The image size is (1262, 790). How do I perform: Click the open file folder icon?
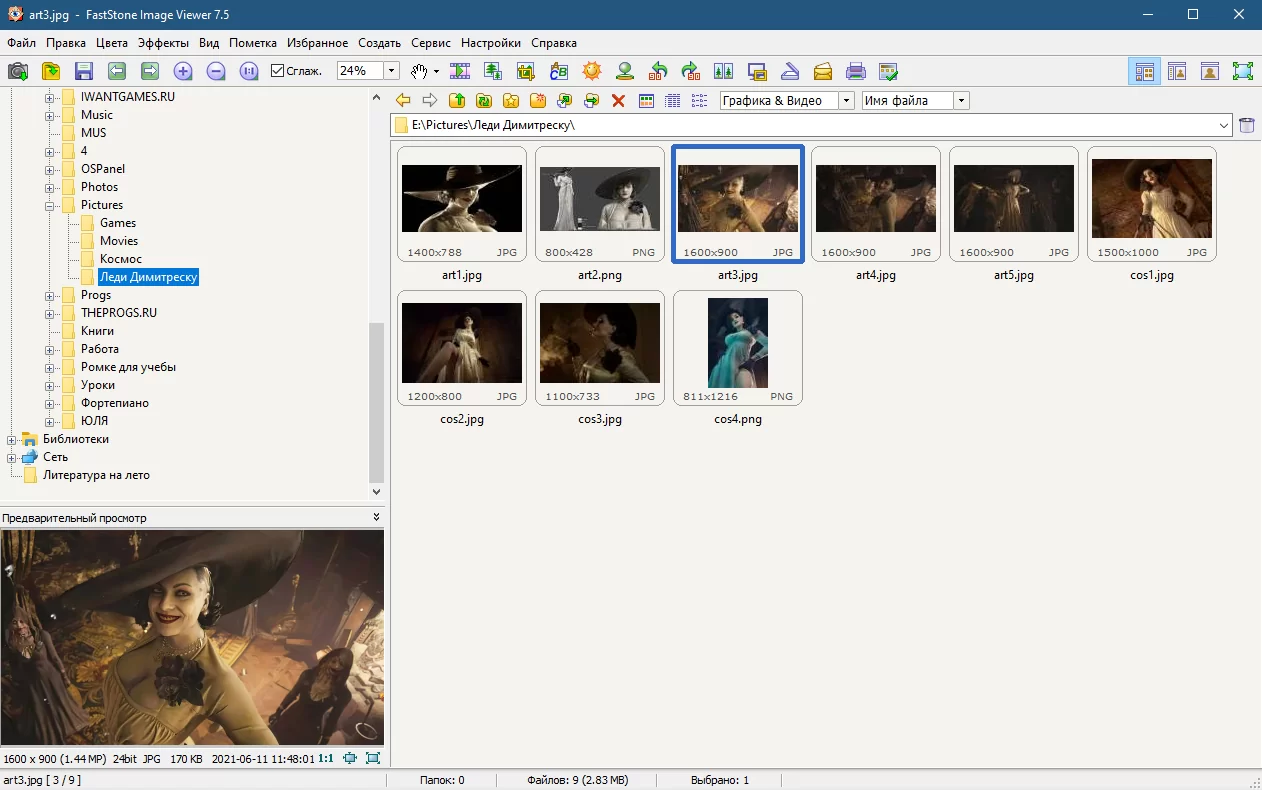51,71
